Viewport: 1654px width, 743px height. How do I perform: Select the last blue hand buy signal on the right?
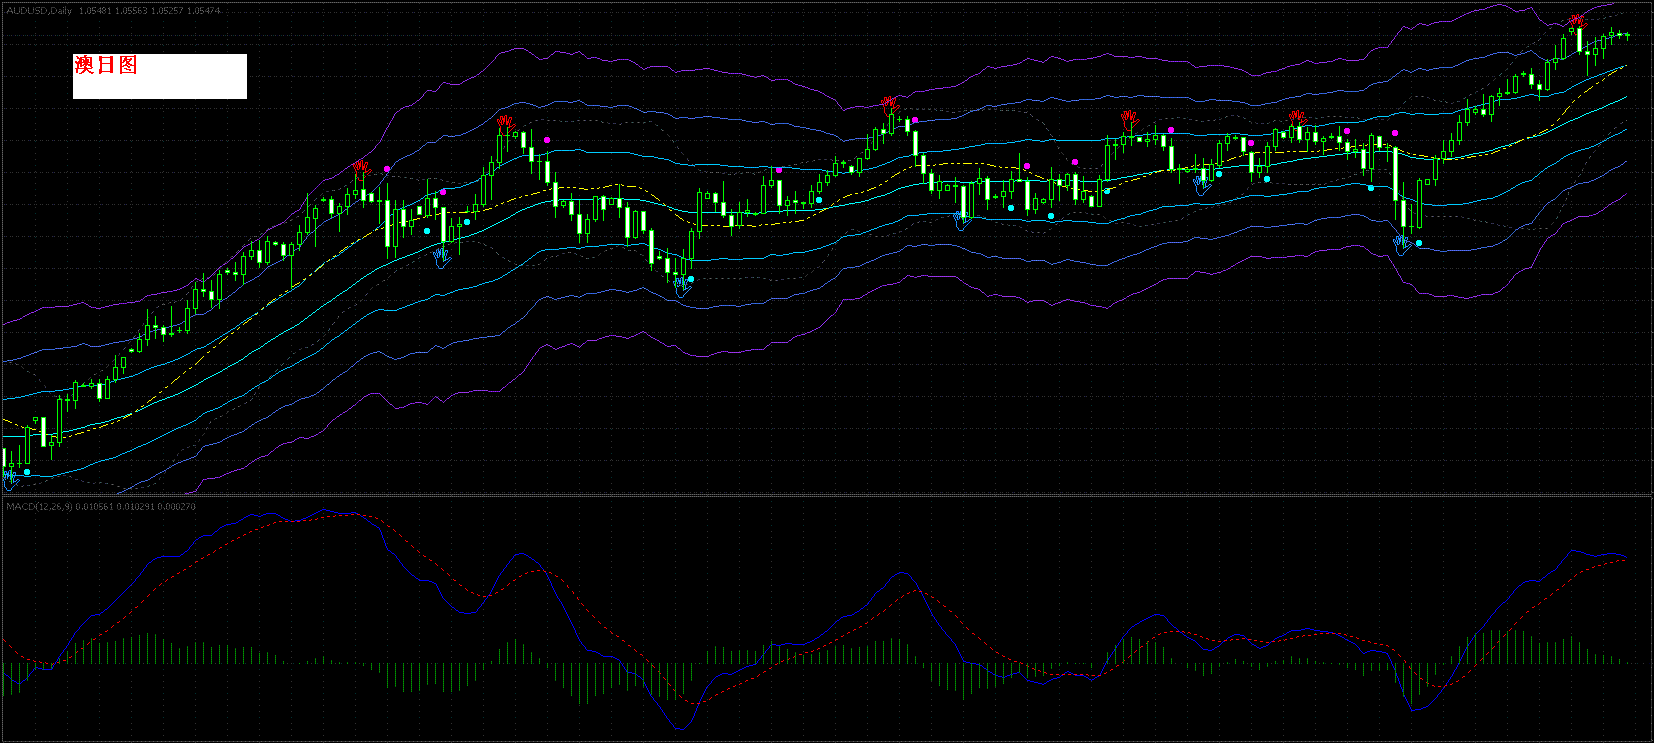pyautogui.click(x=1404, y=244)
